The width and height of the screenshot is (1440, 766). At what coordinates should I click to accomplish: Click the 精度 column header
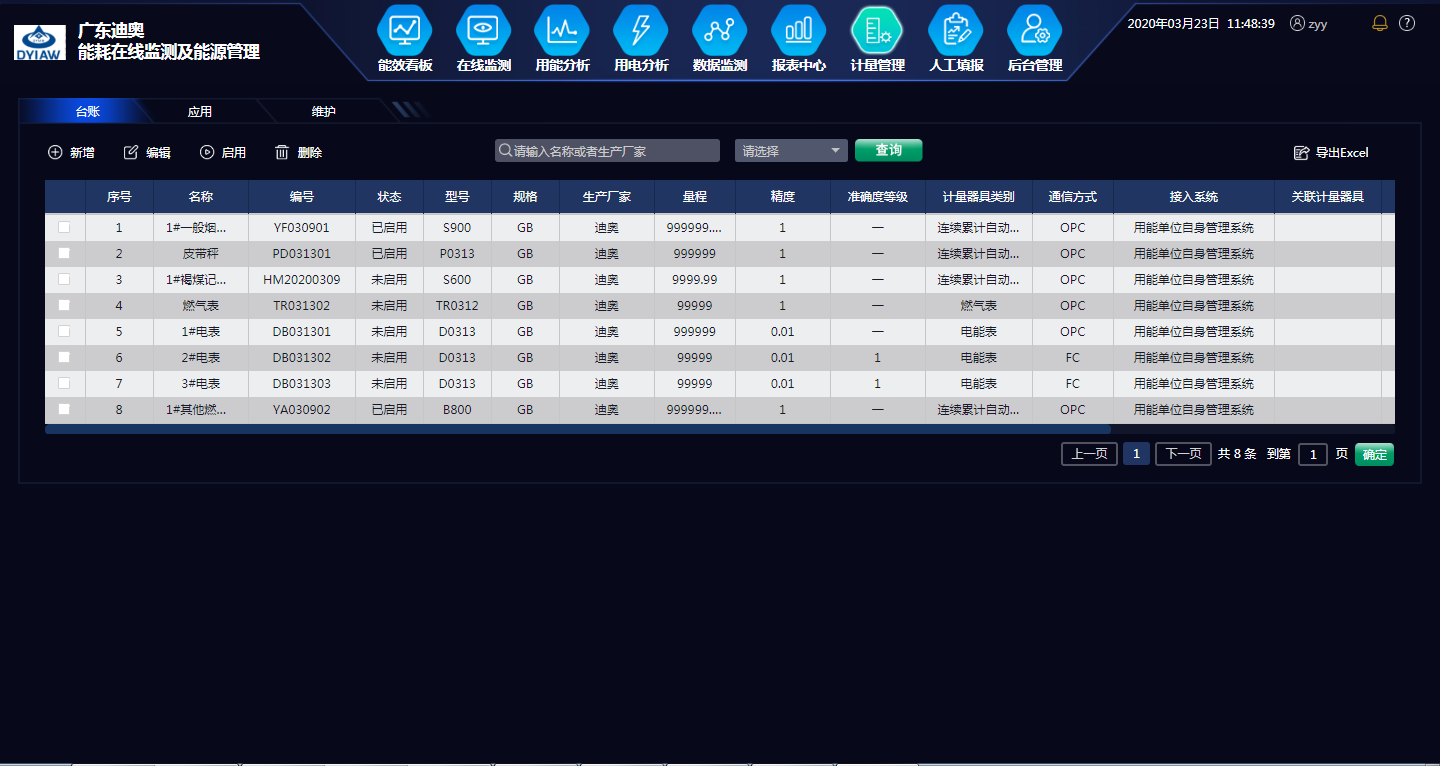(x=783, y=197)
